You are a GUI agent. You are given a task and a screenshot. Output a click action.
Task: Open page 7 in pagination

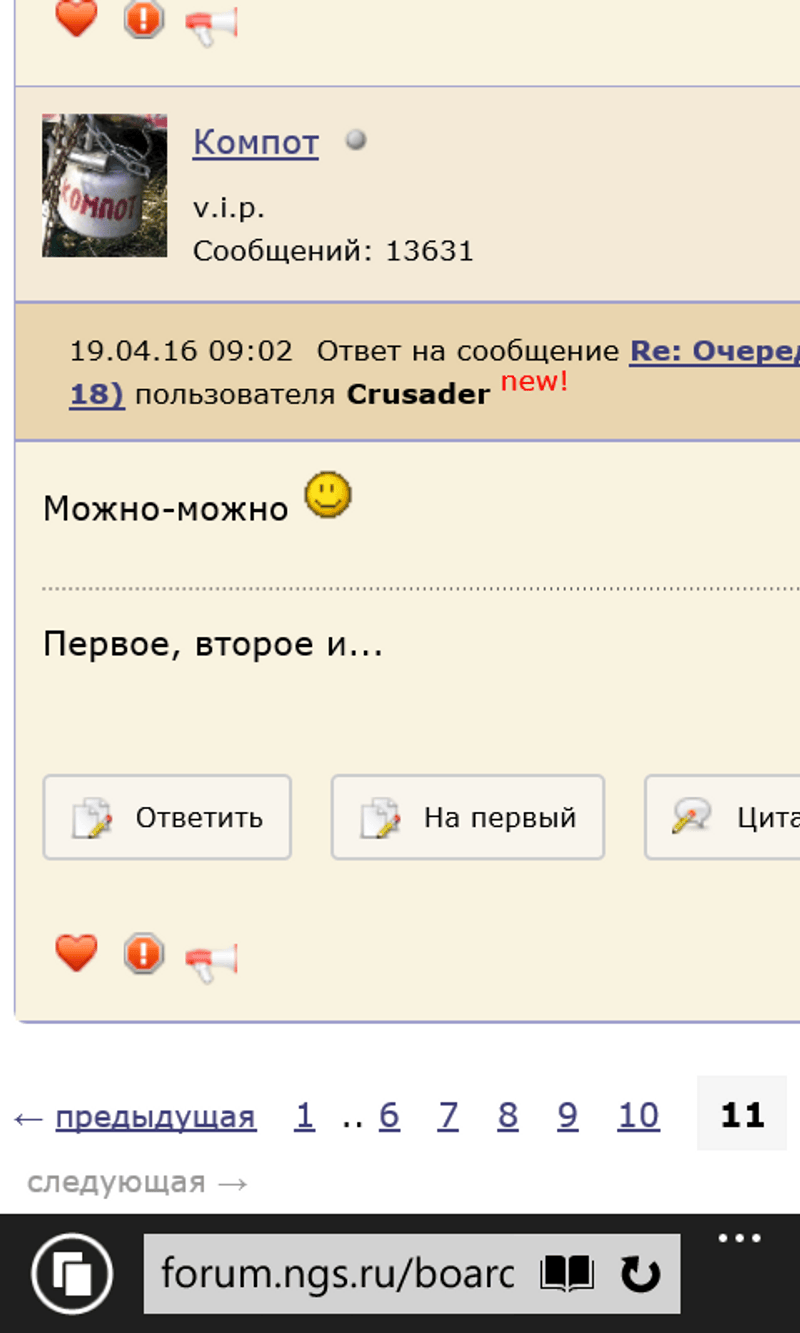coord(448,1116)
